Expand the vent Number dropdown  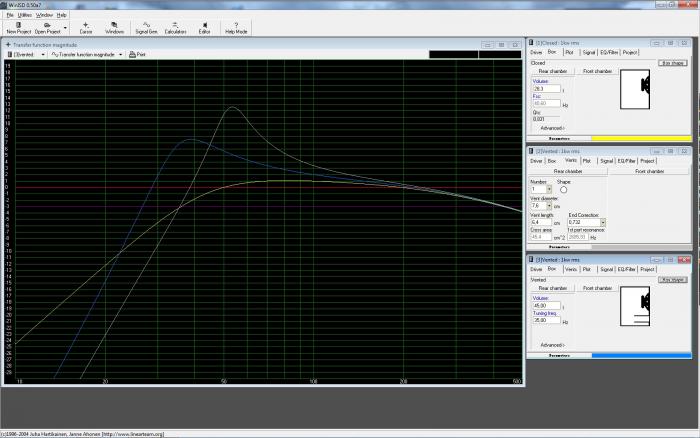pos(548,189)
